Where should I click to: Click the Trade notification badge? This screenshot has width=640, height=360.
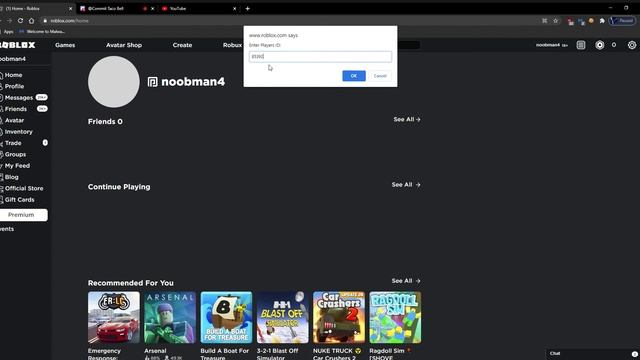tap(45, 142)
